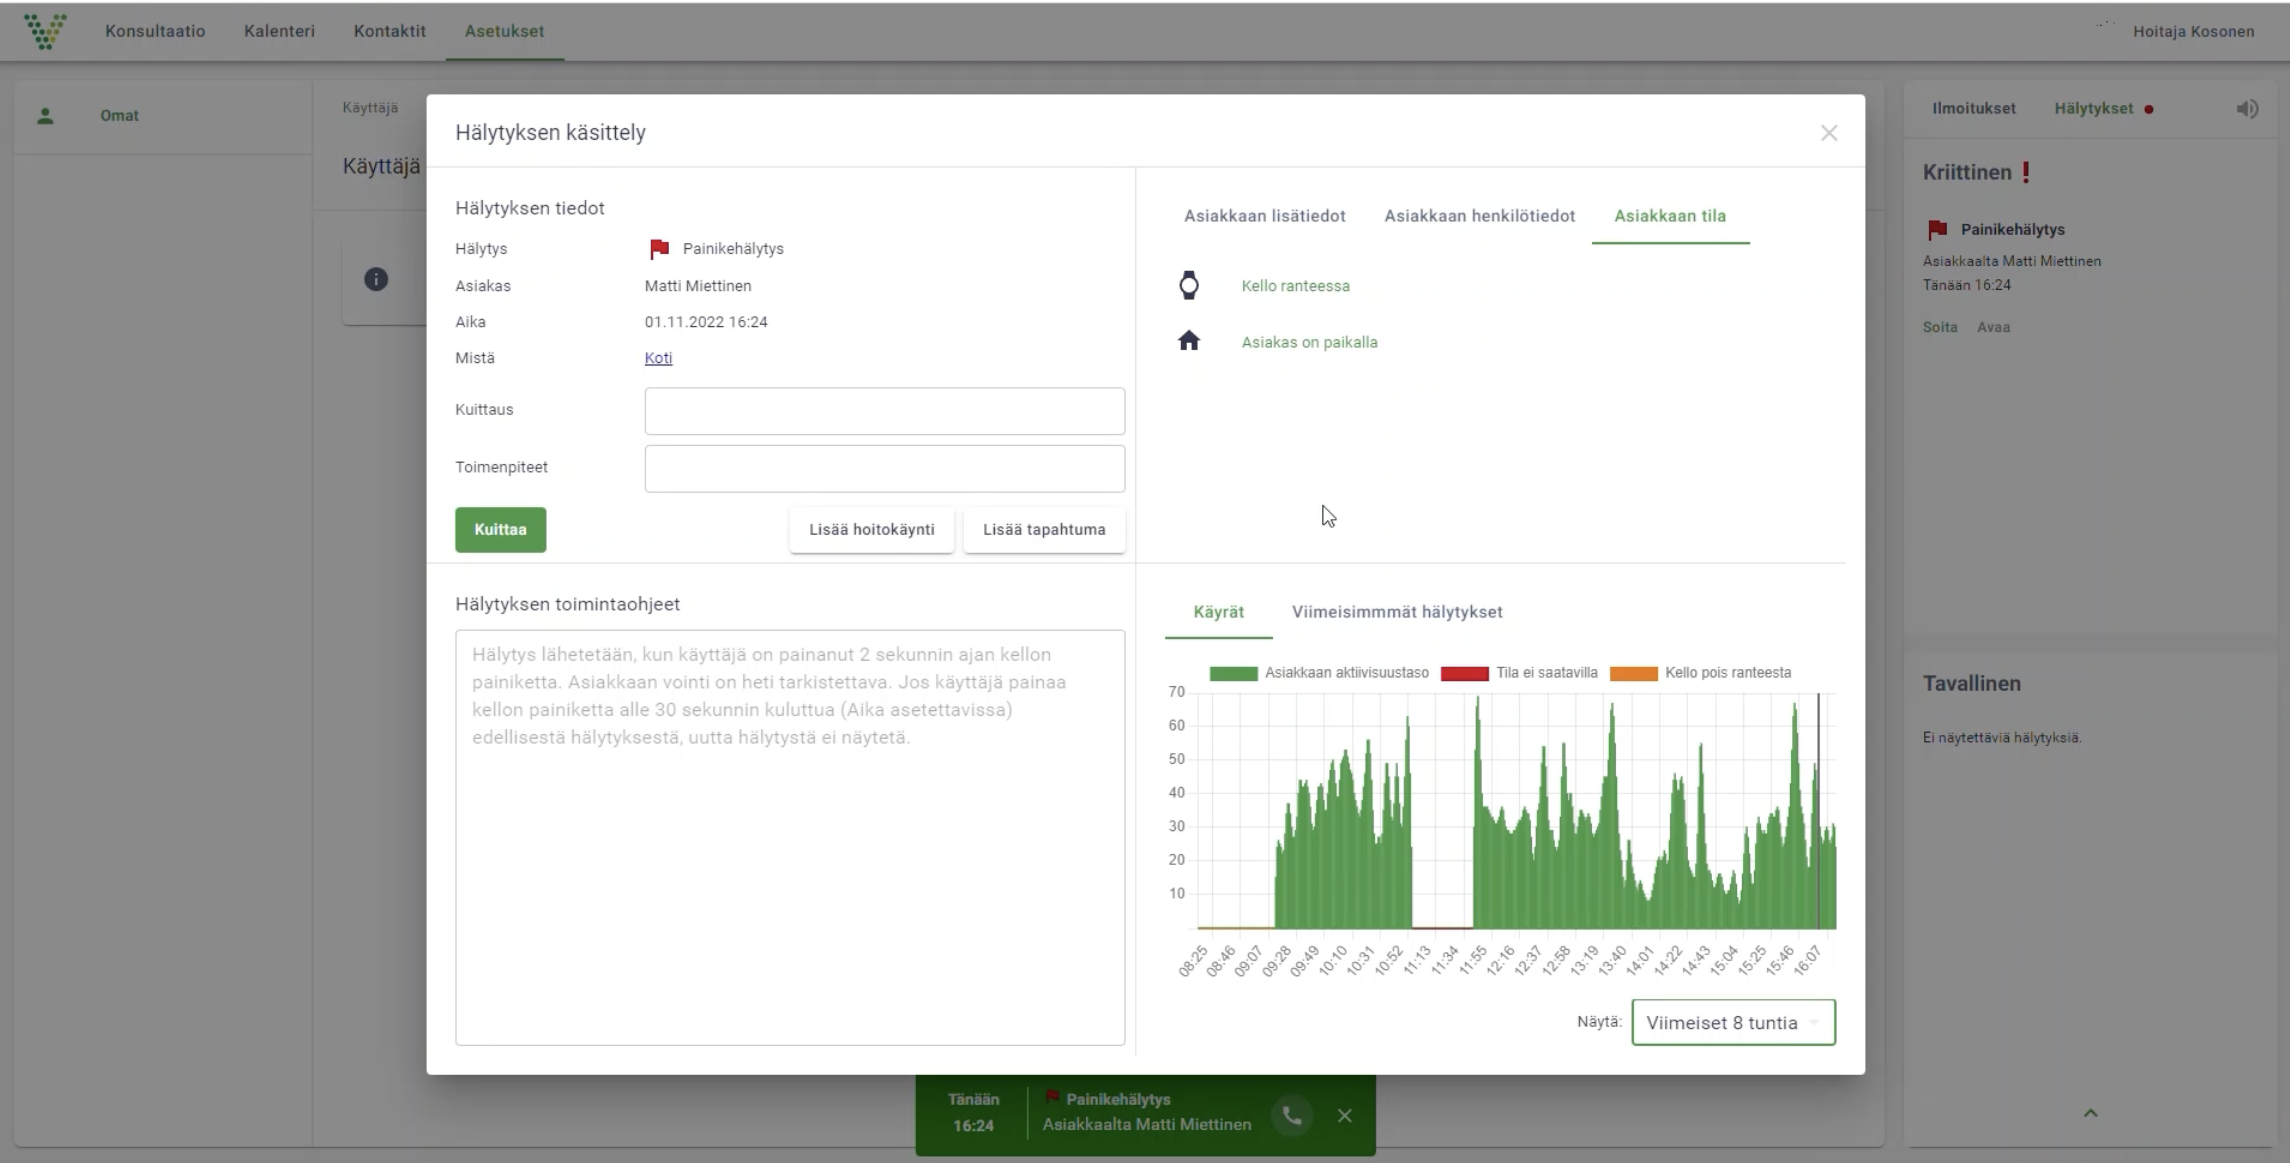Open Kalenteri menu
The image size is (2290, 1163).
(x=279, y=31)
